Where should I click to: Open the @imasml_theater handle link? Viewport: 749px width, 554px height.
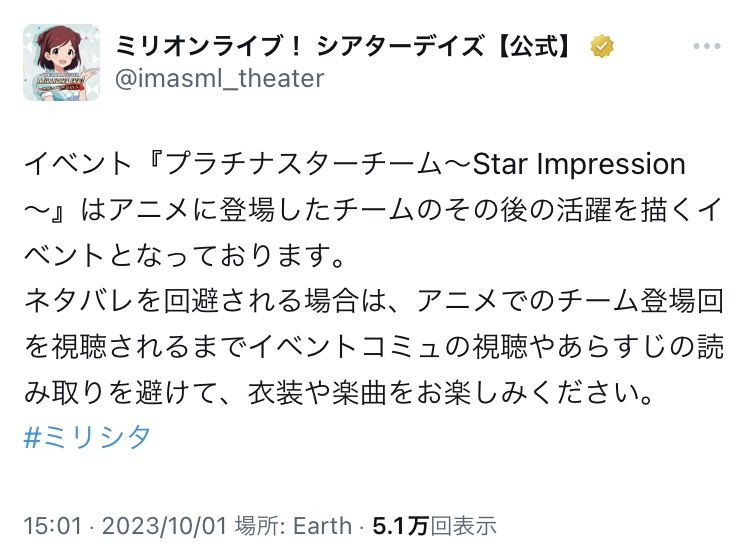(220, 78)
